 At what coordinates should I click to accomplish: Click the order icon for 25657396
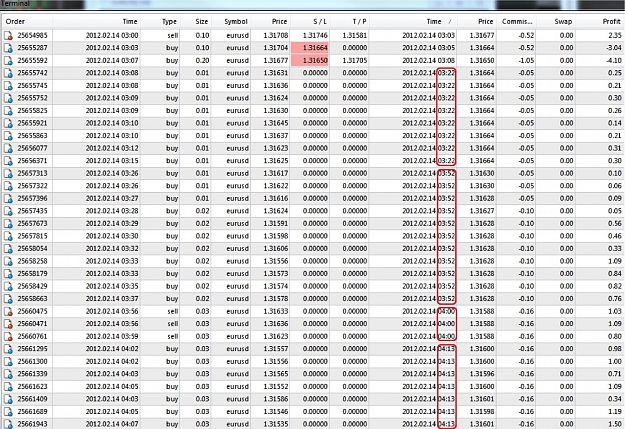point(8,199)
